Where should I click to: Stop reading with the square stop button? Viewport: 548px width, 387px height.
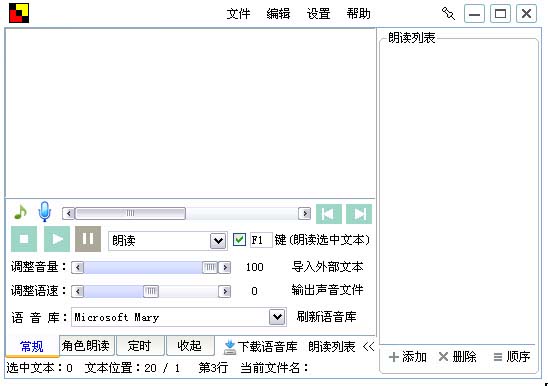pos(24,239)
